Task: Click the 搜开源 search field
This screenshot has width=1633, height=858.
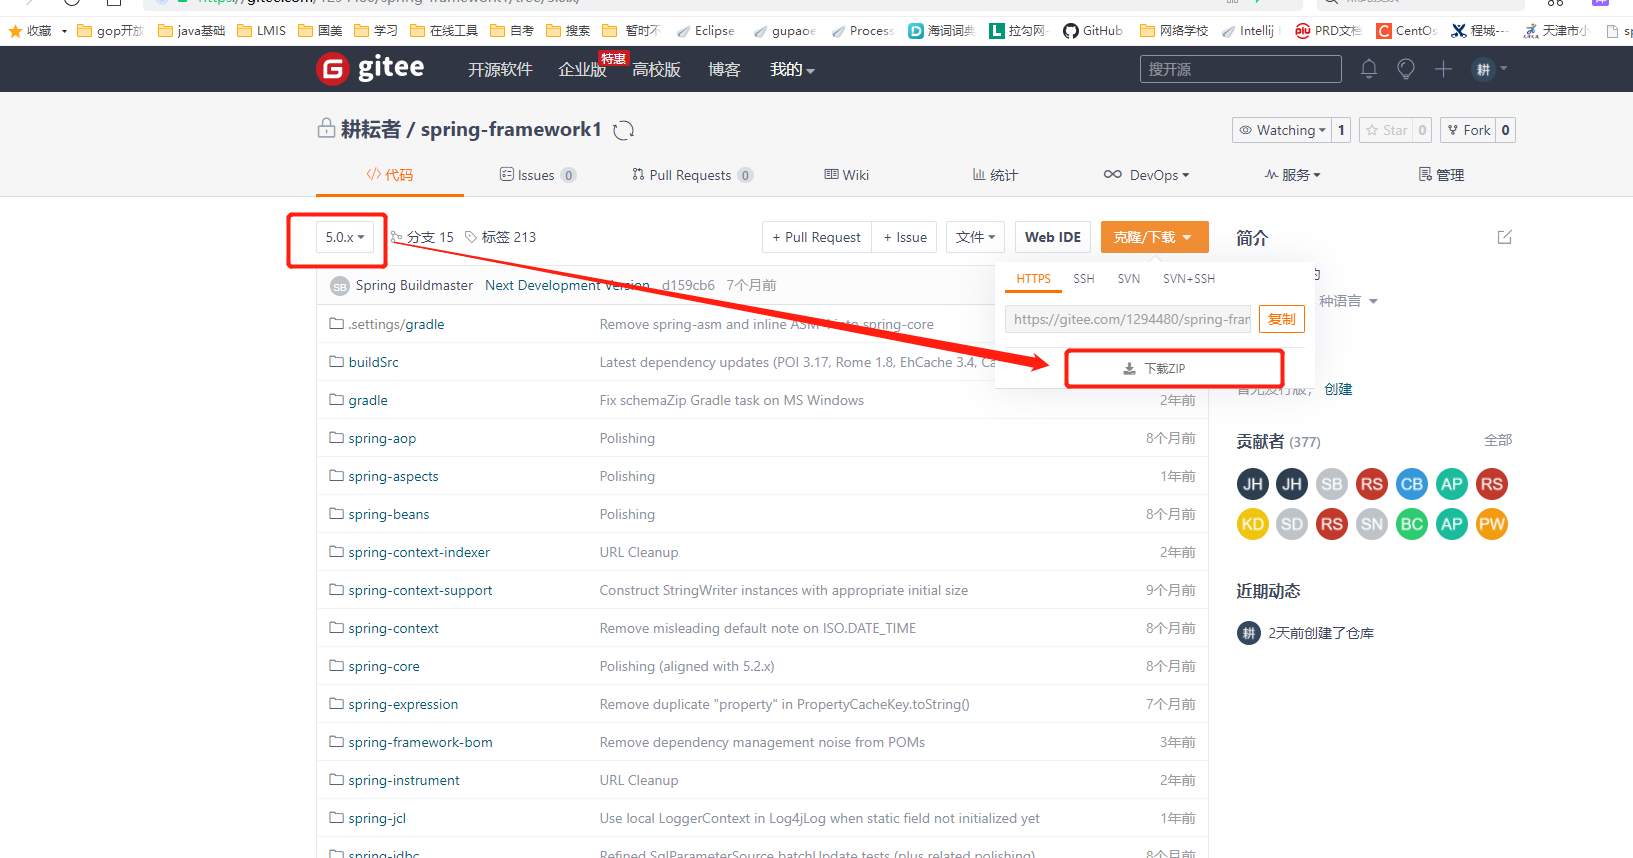Action: click(x=1241, y=69)
